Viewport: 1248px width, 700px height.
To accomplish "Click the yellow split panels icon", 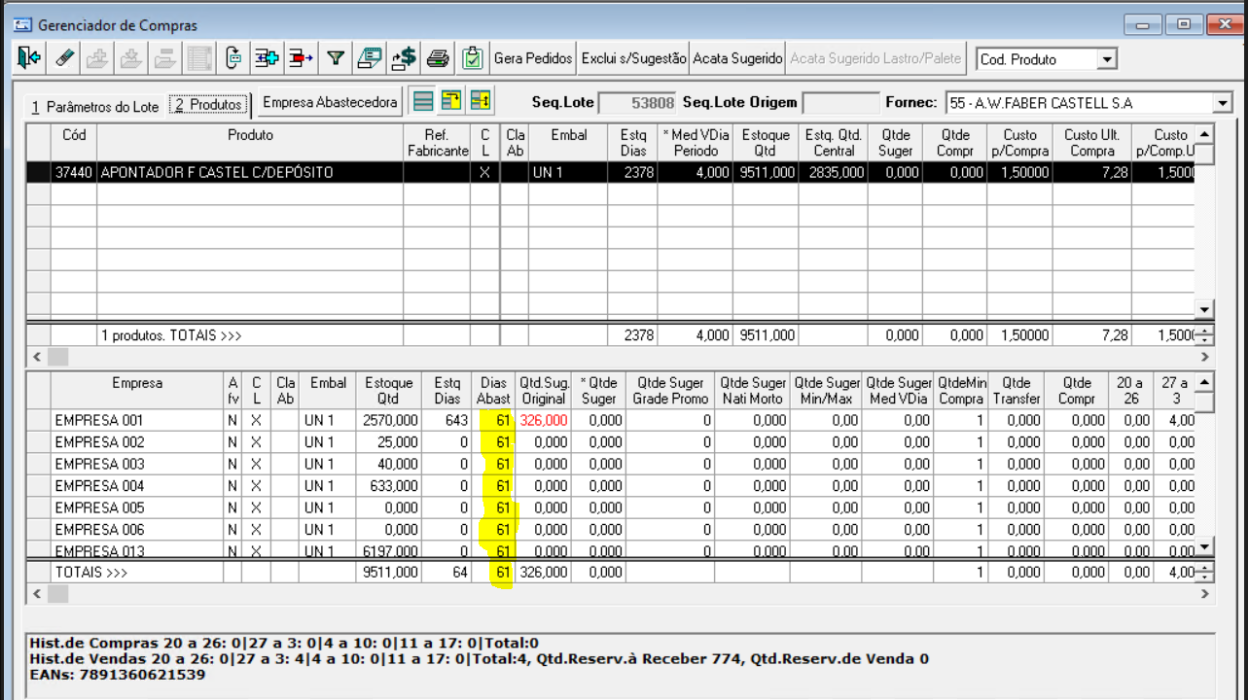I will [481, 101].
